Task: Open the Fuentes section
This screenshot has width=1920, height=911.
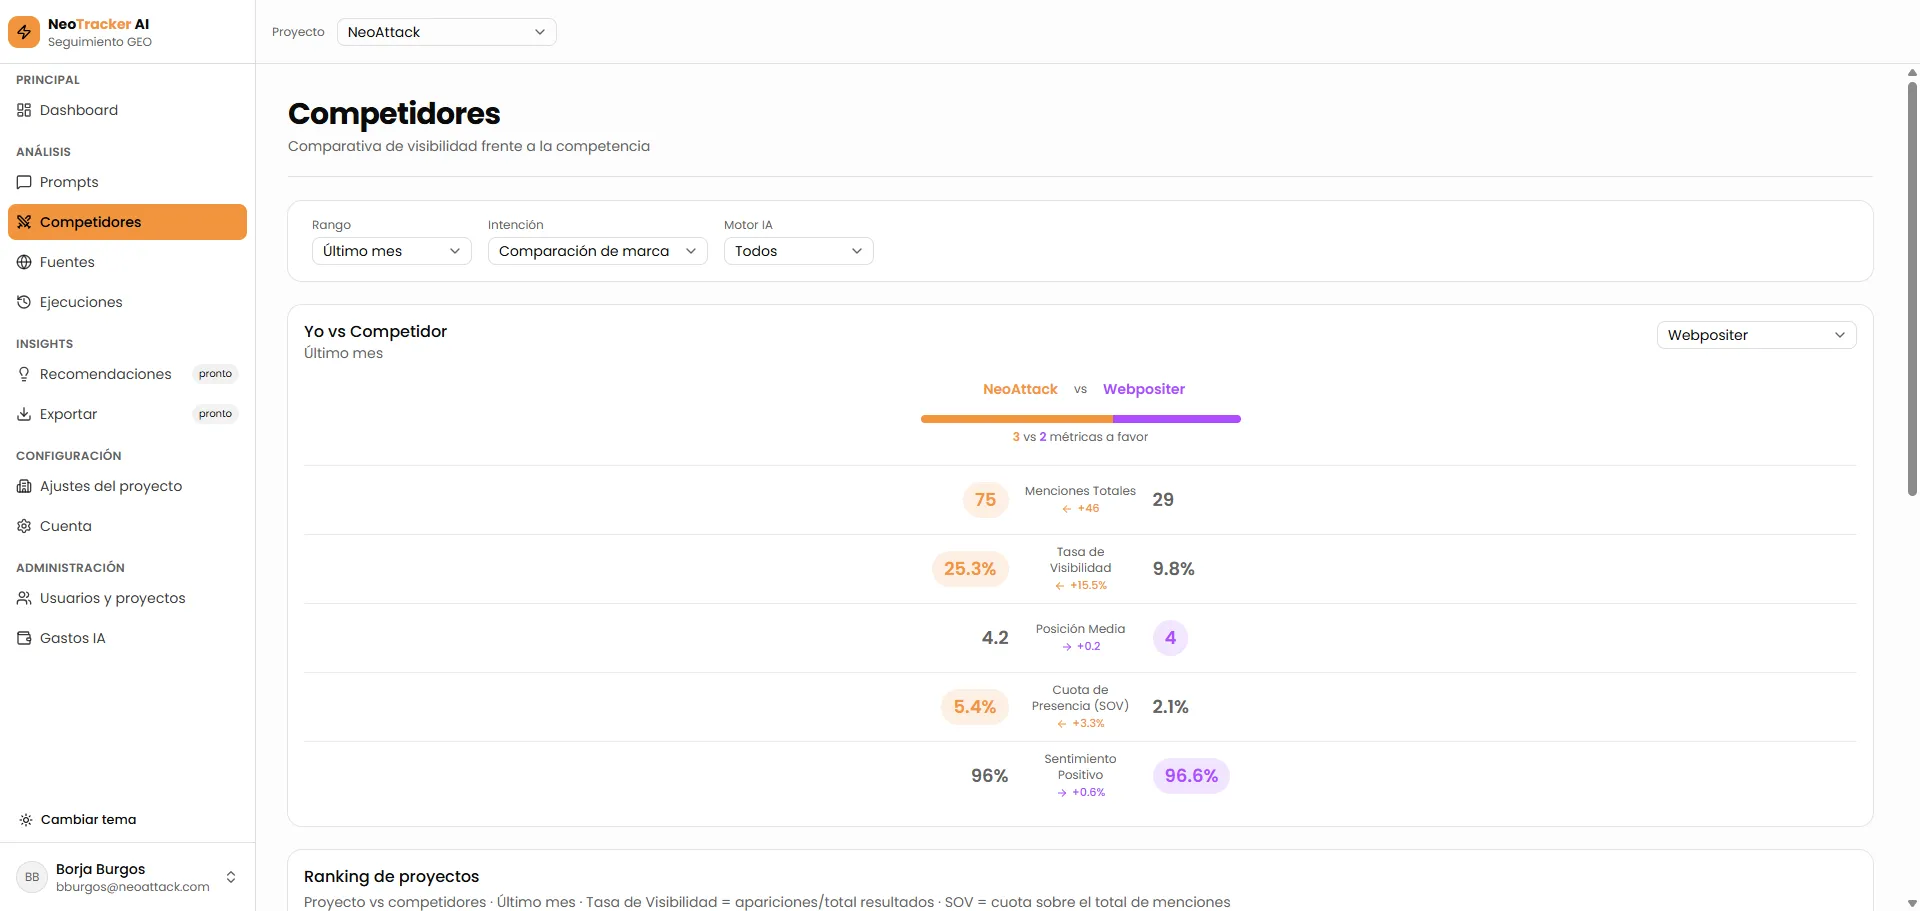Action: (127, 262)
